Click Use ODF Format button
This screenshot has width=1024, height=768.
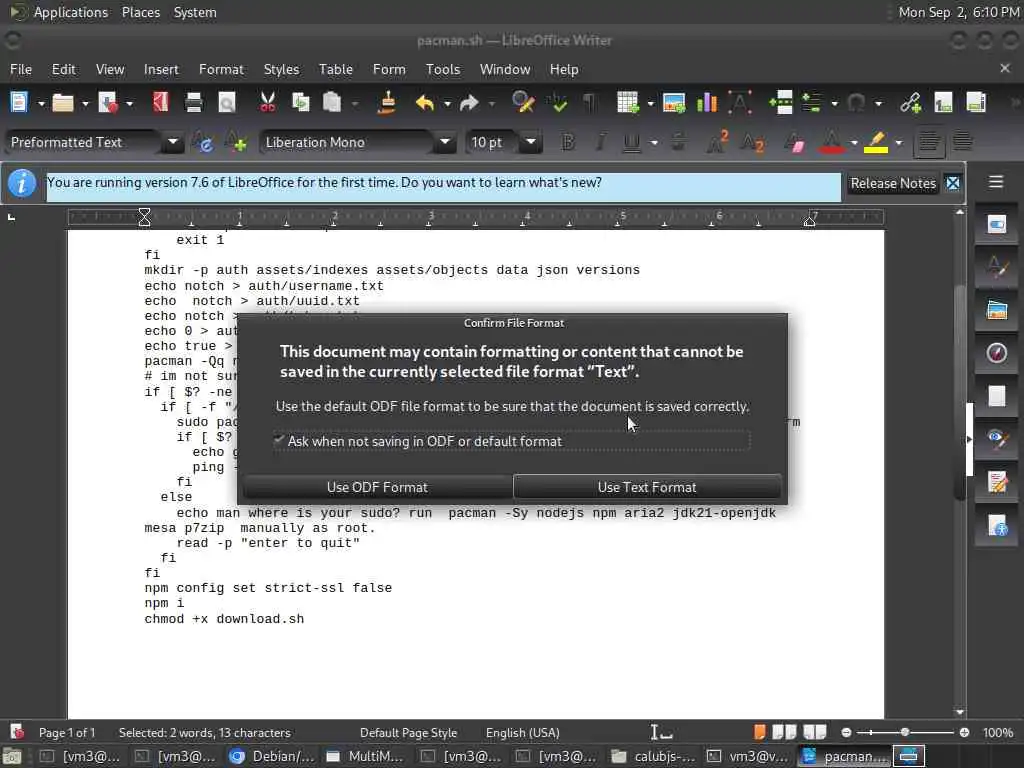coord(377,487)
